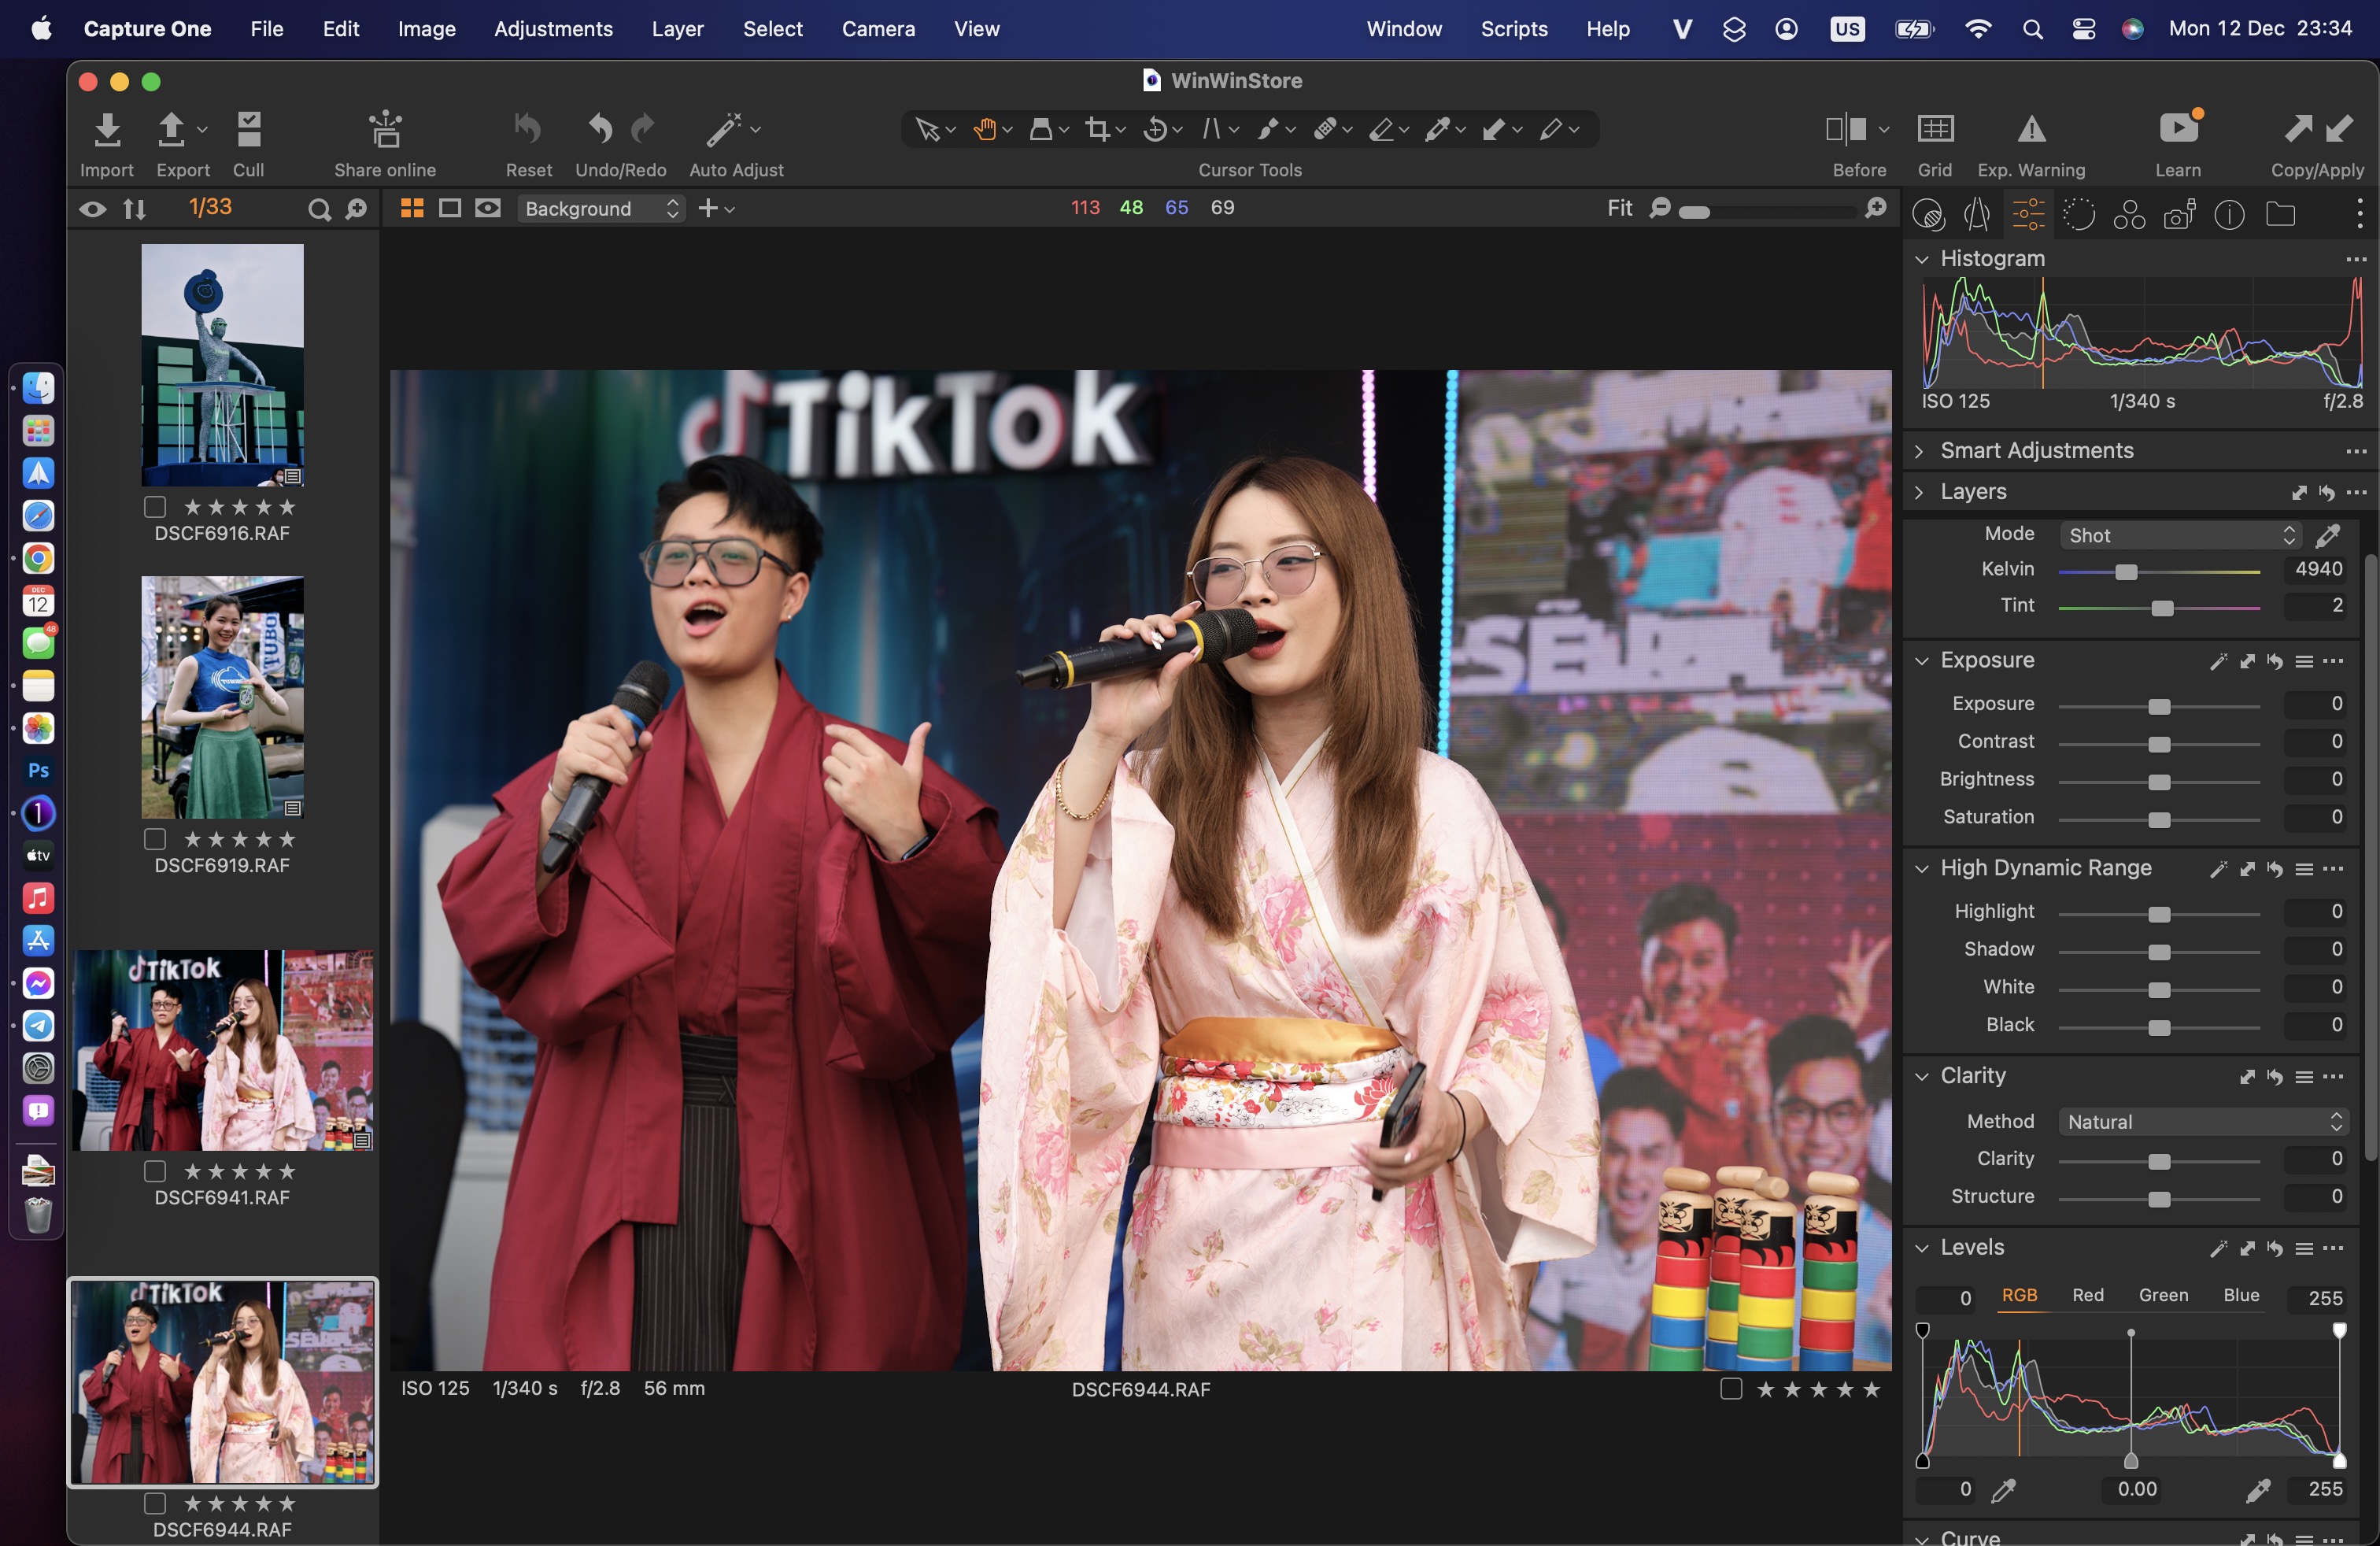Open the Metadata info tool tab

tap(2229, 214)
